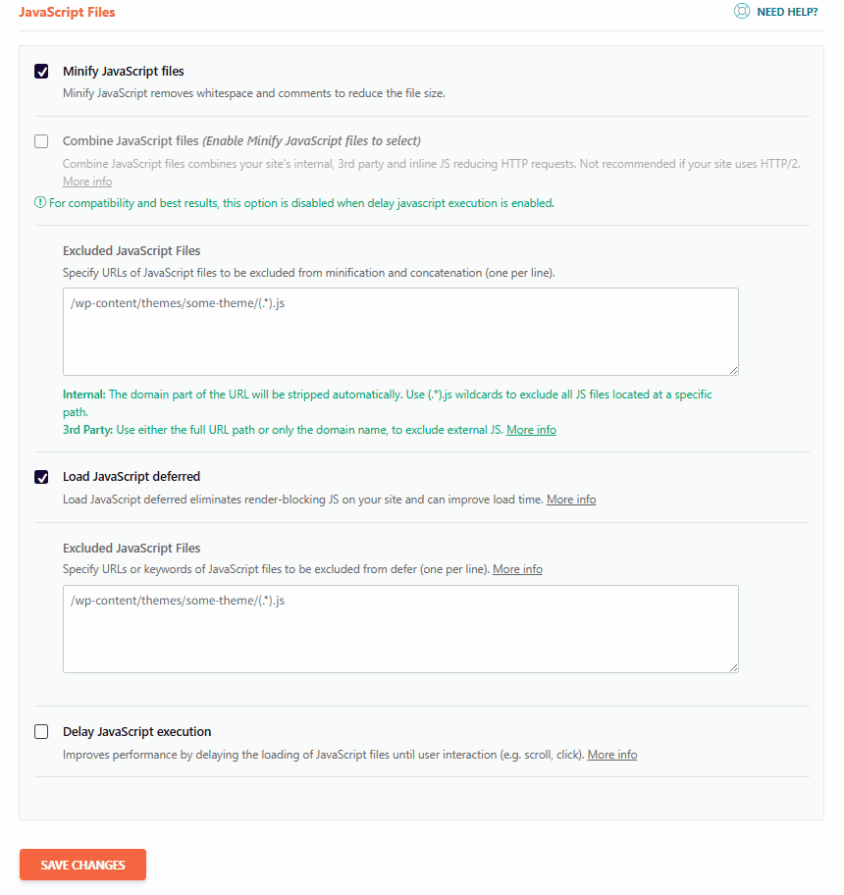Select the minification Excluded JavaScript Files textarea
The height and width of the screenshot is (895, 844).
pos(400,330)
